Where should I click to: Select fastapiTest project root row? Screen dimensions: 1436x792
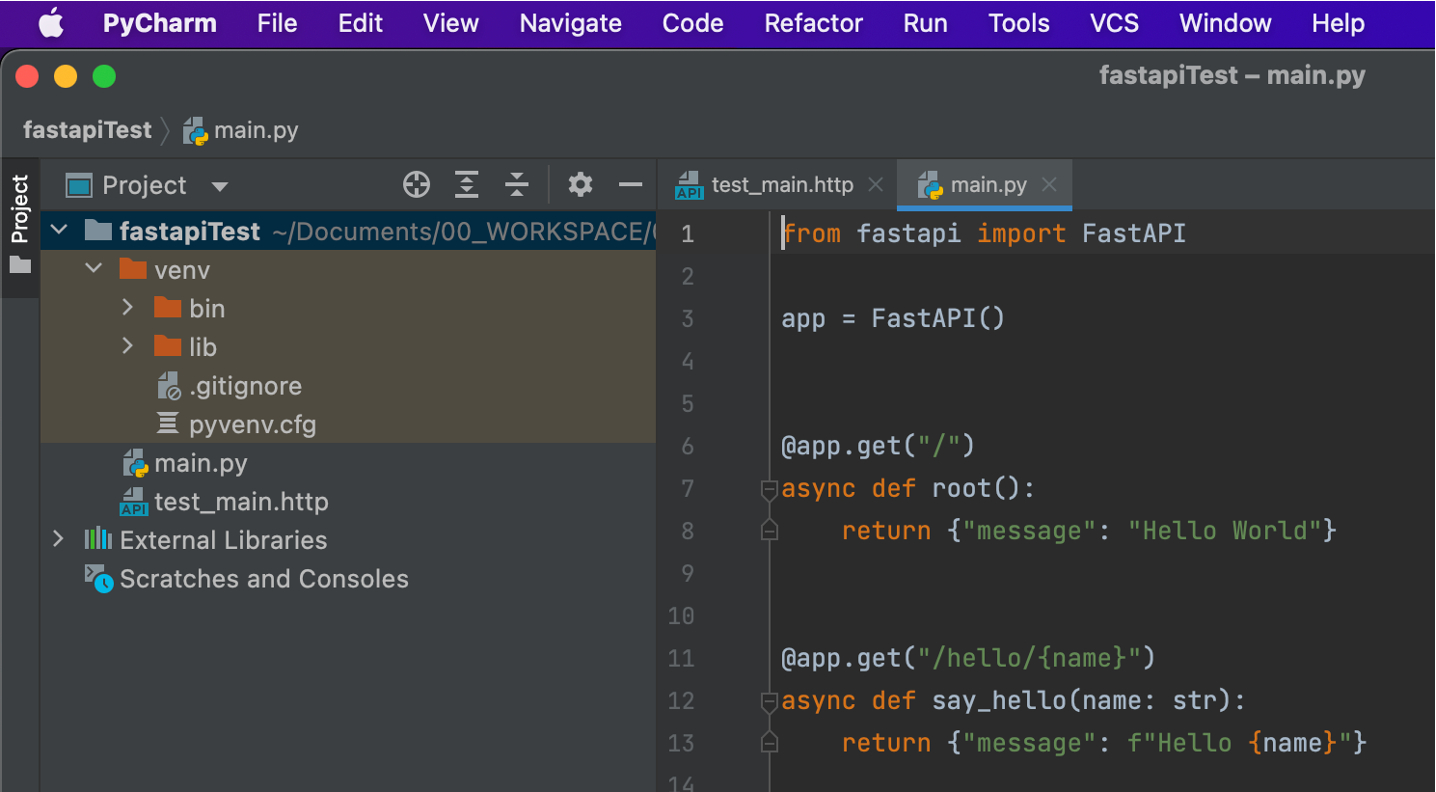pyautogui.click(x=348, y=231)
